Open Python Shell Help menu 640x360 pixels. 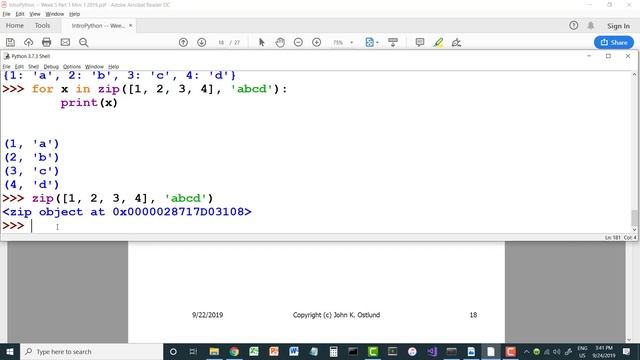point(113,67)
